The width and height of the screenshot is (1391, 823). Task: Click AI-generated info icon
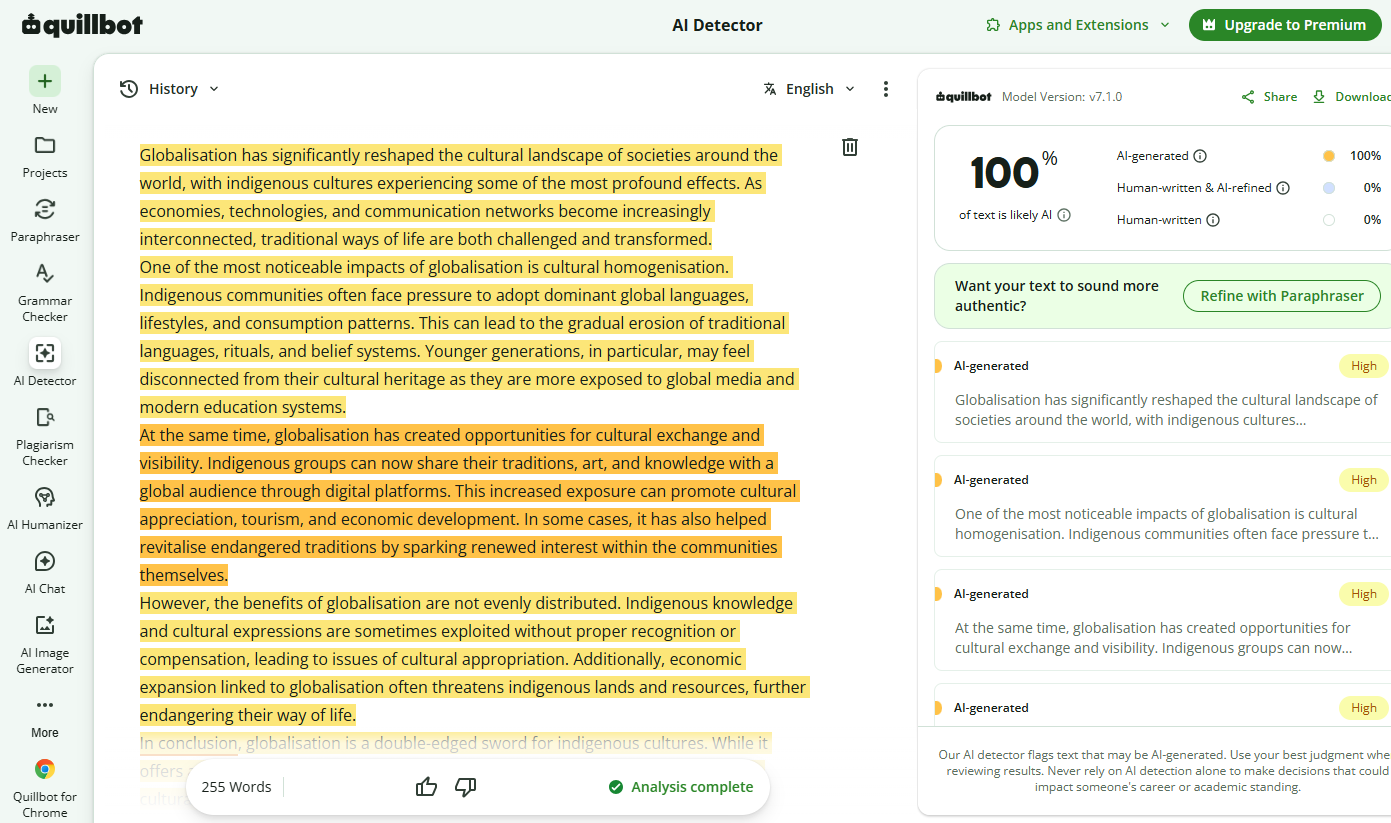1200,156
